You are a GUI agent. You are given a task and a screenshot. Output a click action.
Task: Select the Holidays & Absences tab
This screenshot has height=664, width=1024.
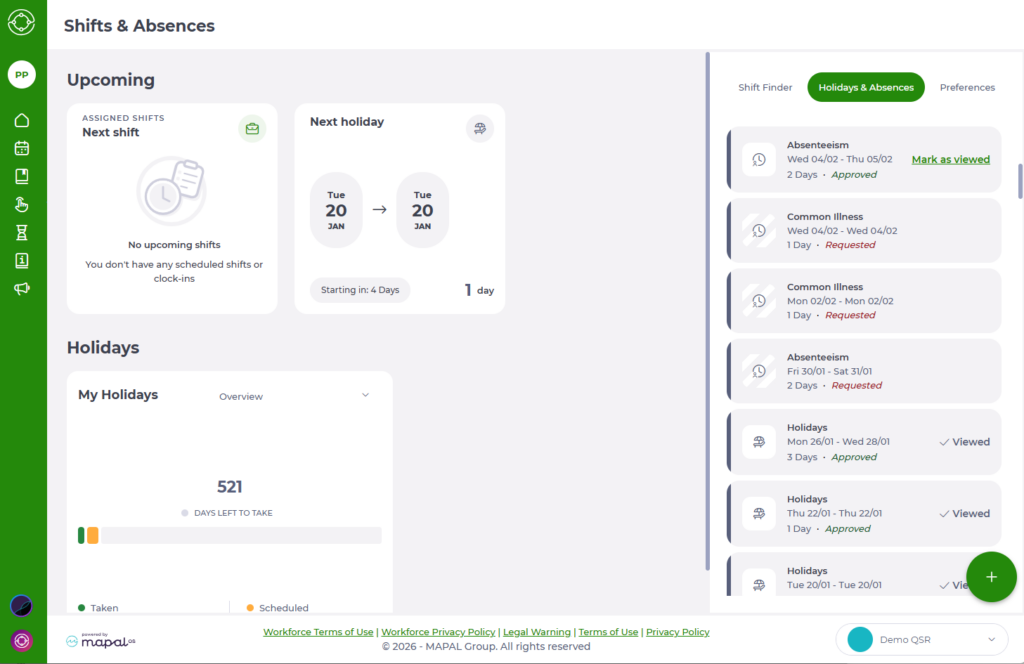click(x=866, y=87)
